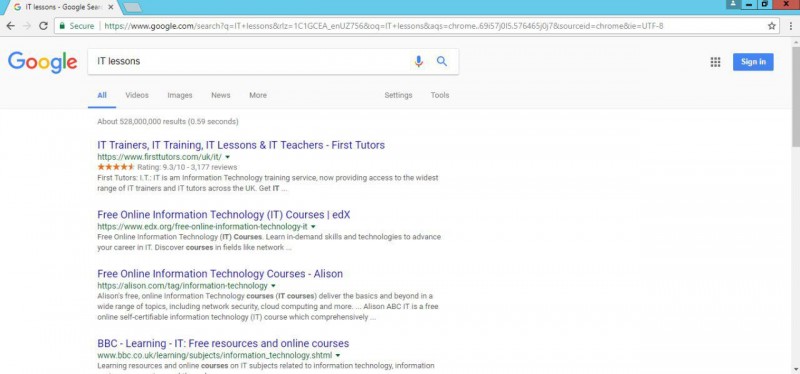Viewport: 800px width, 374px height.
Task: Open a new tab button
Action: pyautogui.click(x=133, y=7)
